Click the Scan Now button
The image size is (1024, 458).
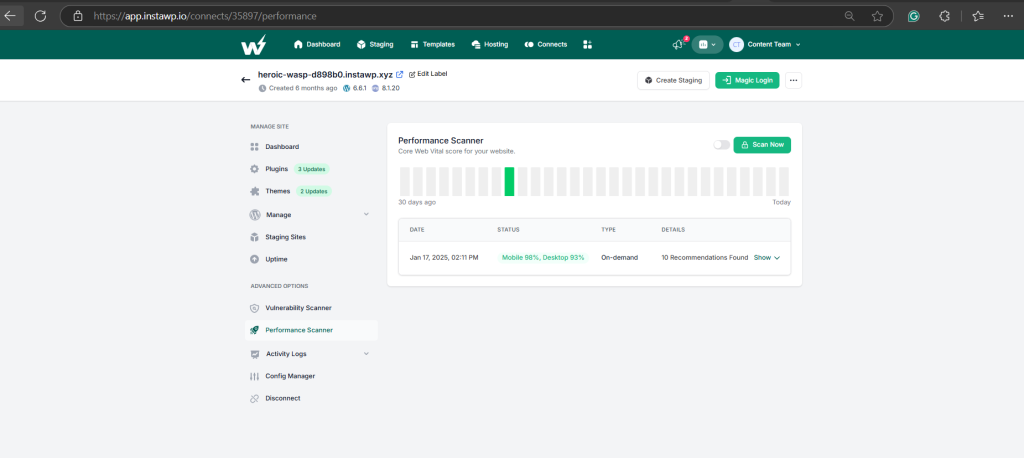point(762,144)
